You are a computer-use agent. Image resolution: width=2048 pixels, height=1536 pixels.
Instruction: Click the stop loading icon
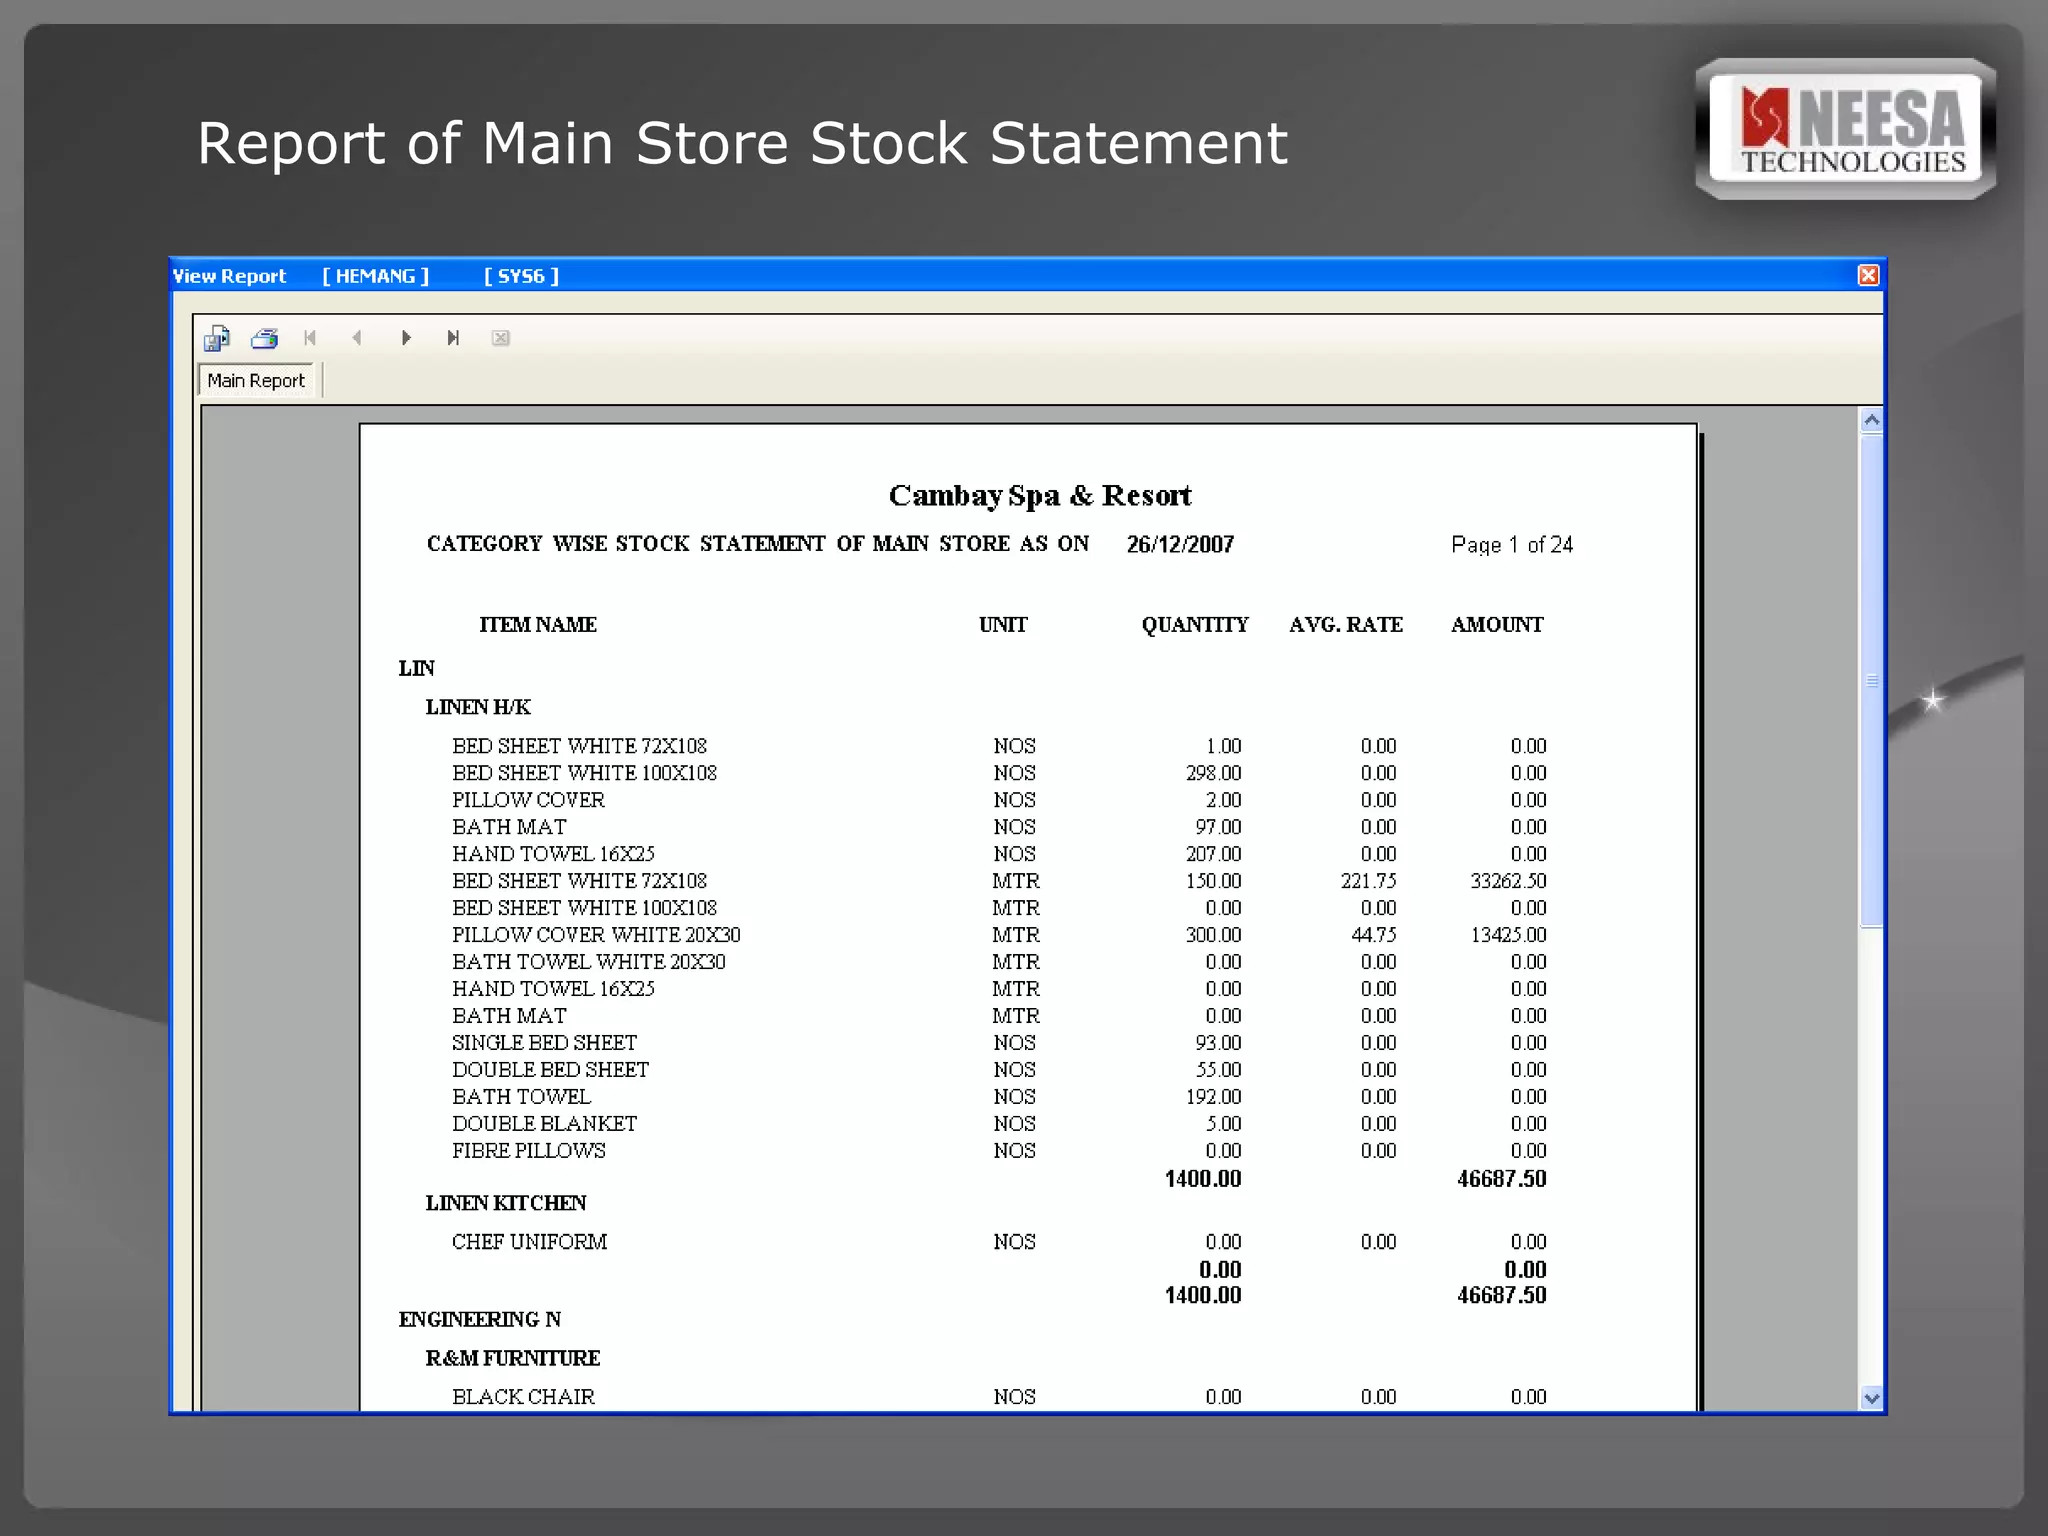(x=501, y=338)
